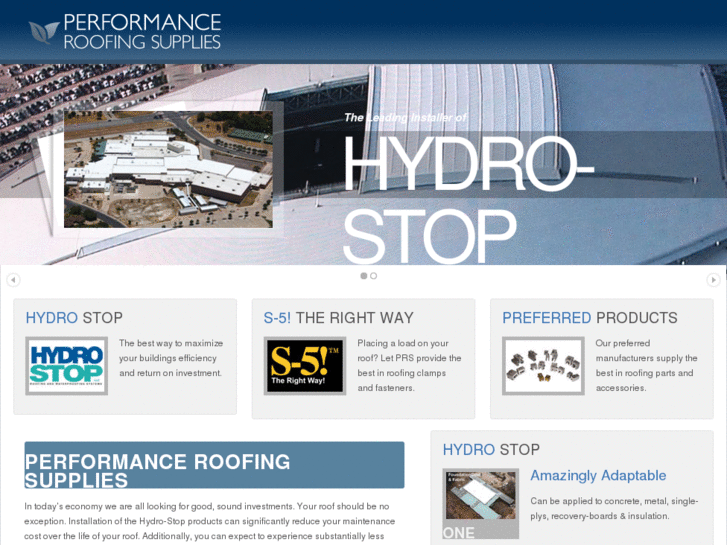727x545 pixels.
Task: Click 'Placing a load on your roof?' text
Action: point(409,365)
